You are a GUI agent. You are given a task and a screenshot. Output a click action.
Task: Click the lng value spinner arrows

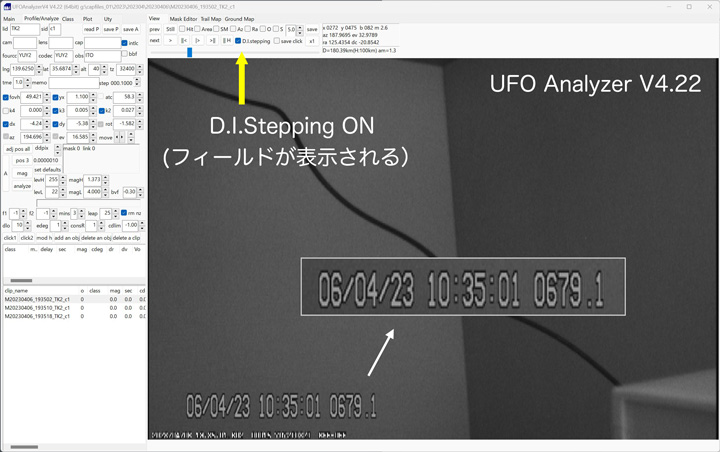pyautogui.click(x=39, y=69)
